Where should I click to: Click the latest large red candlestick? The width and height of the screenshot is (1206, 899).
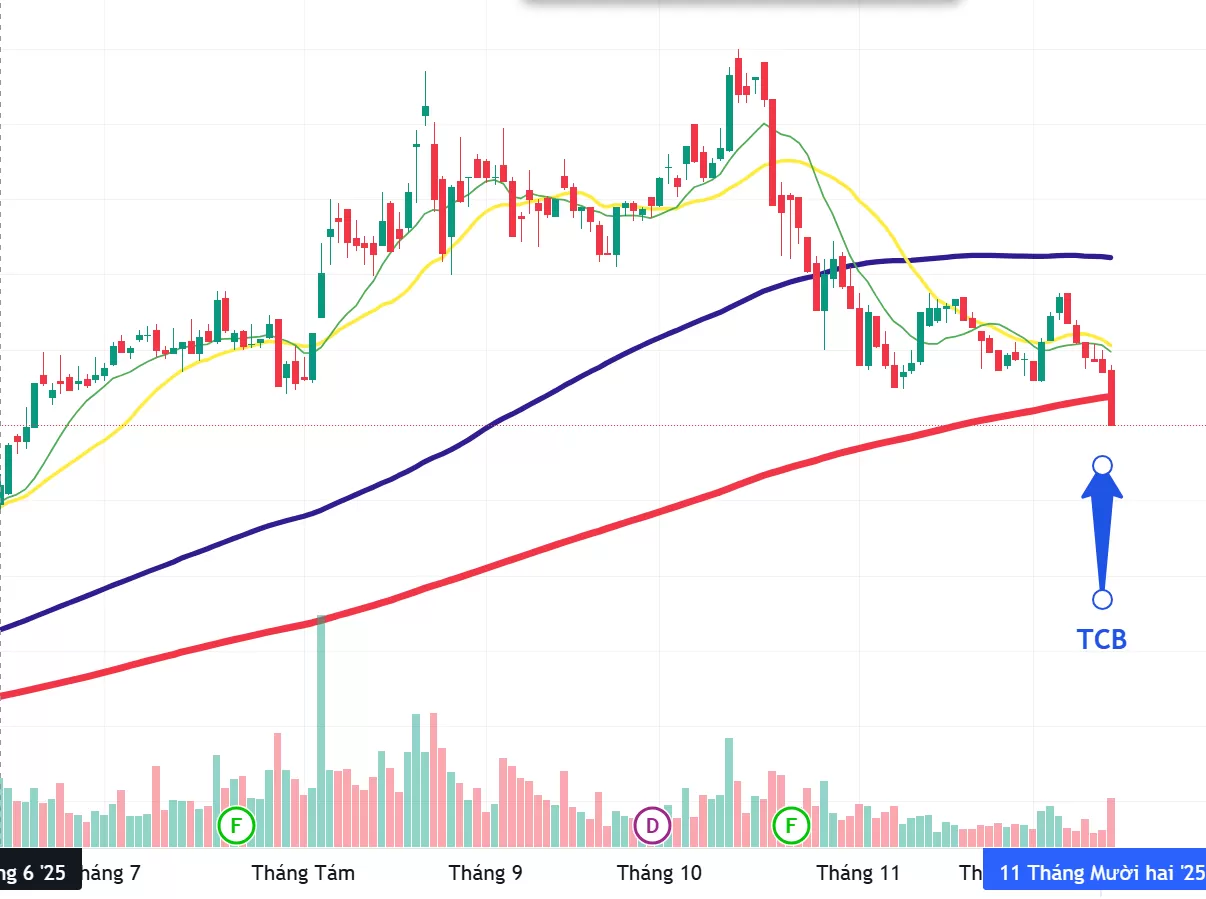pyautogui.click(x=1112, y=397)
